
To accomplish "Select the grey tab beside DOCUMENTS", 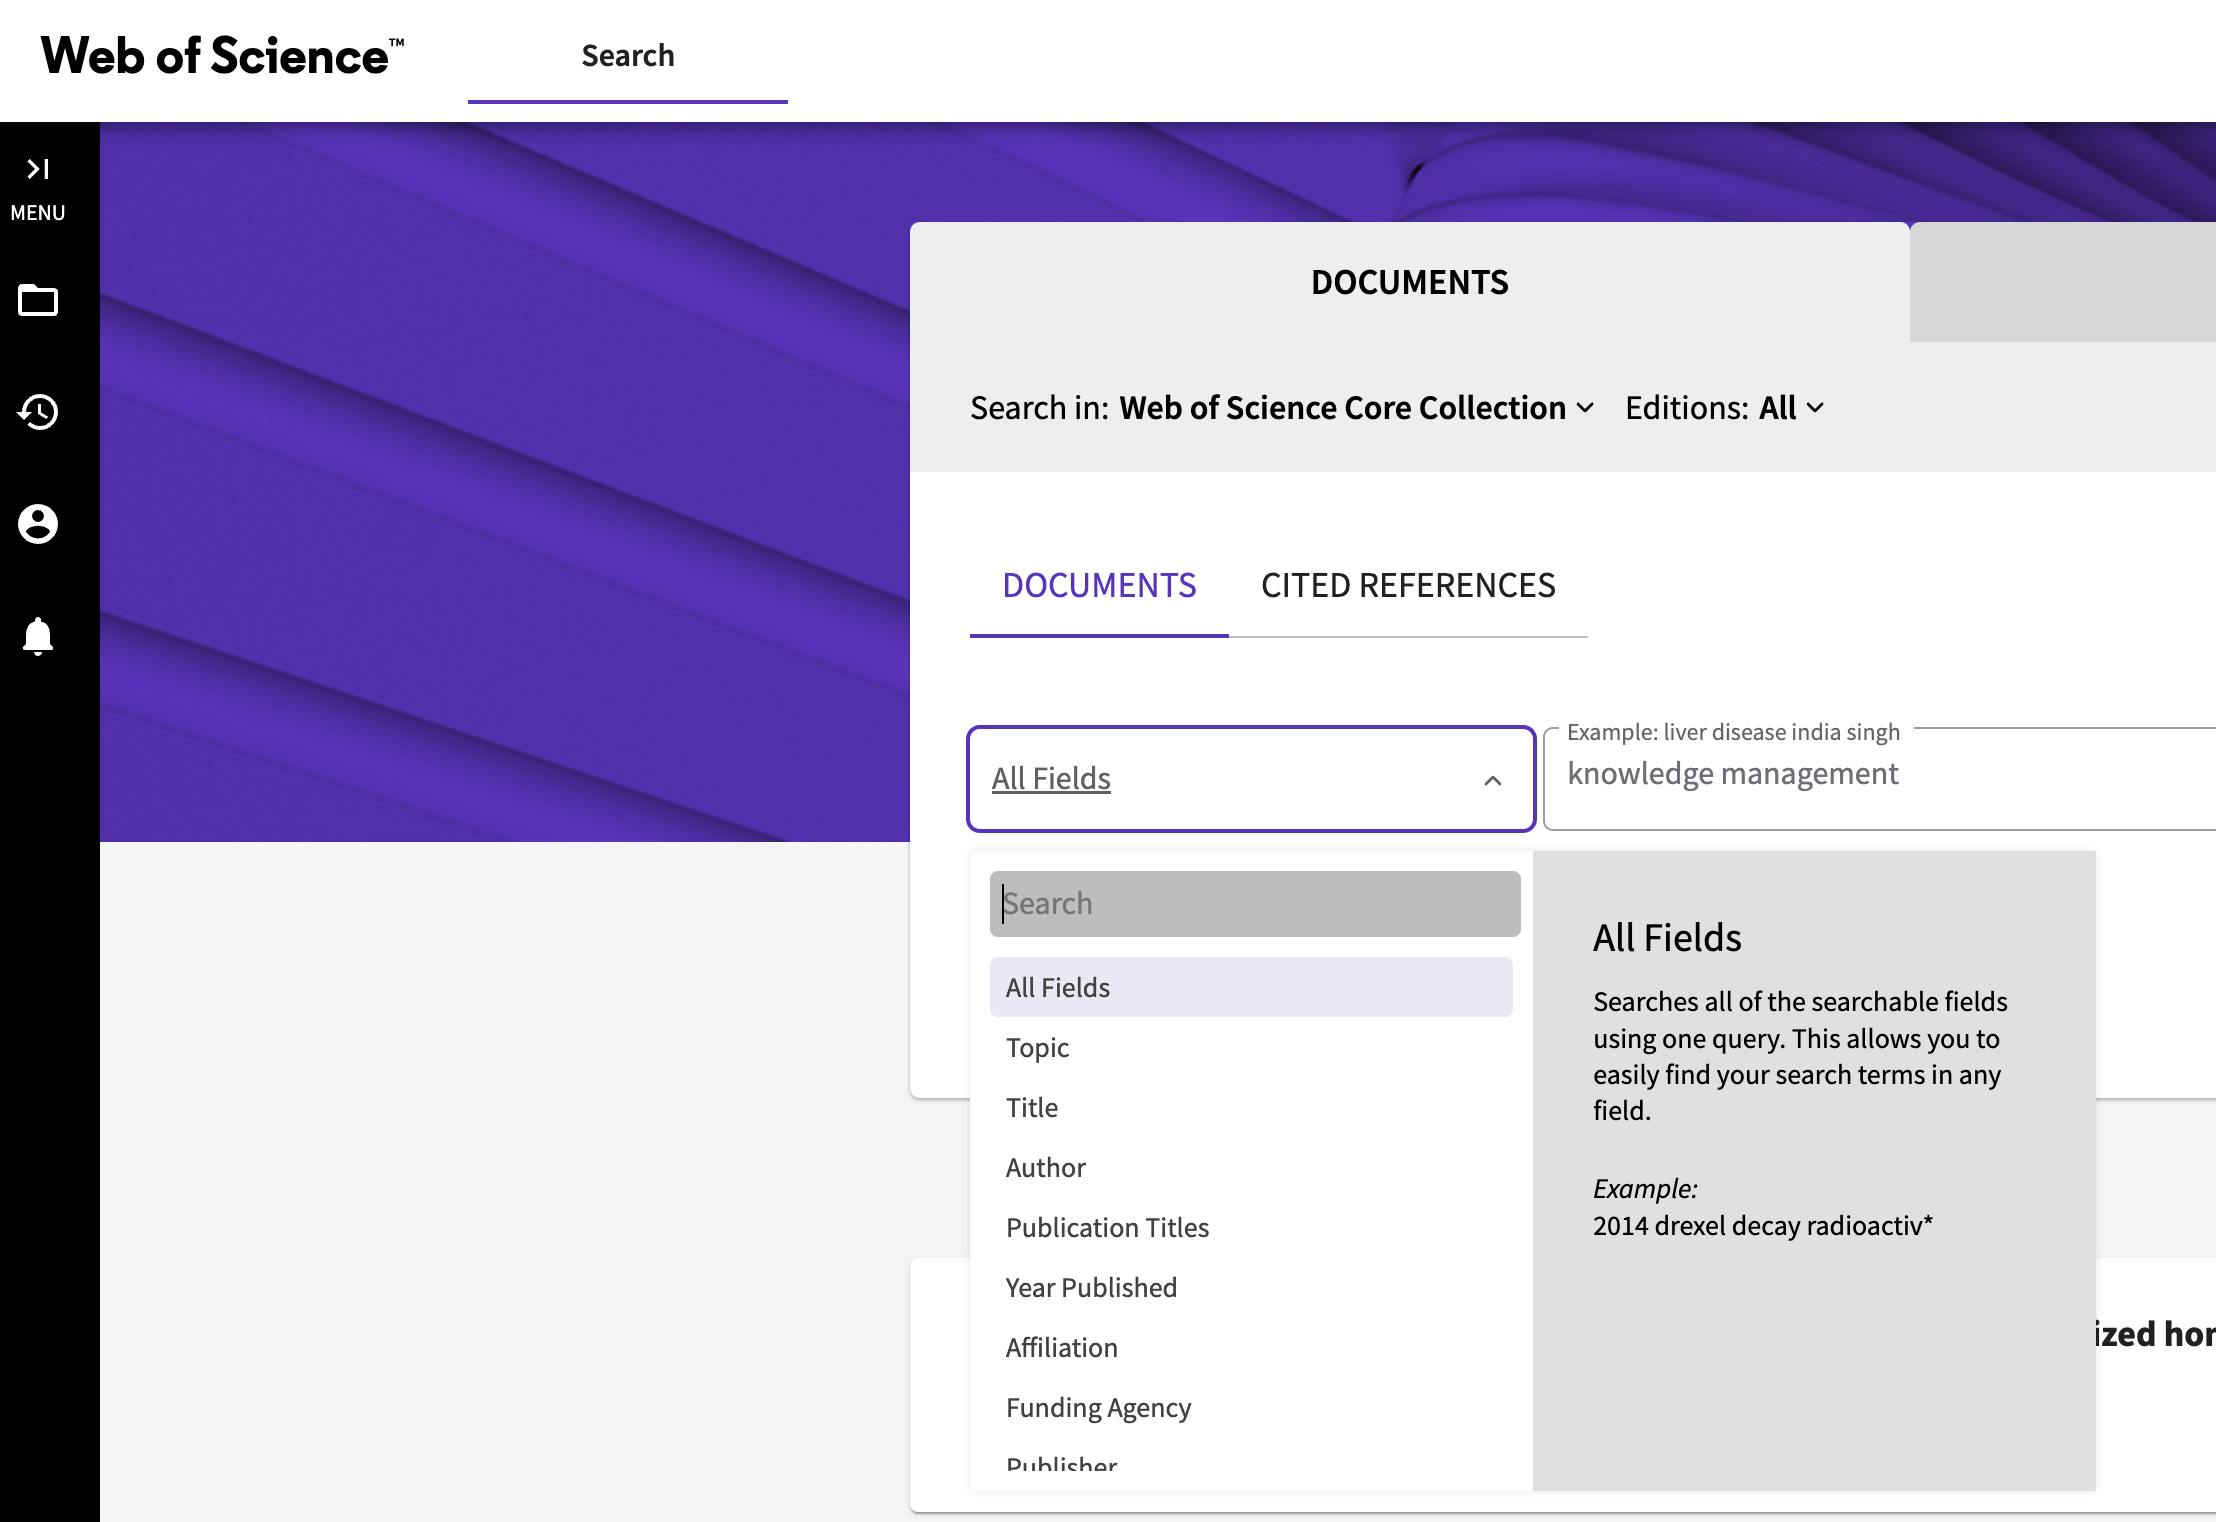I will click(x=2063, y=282).
